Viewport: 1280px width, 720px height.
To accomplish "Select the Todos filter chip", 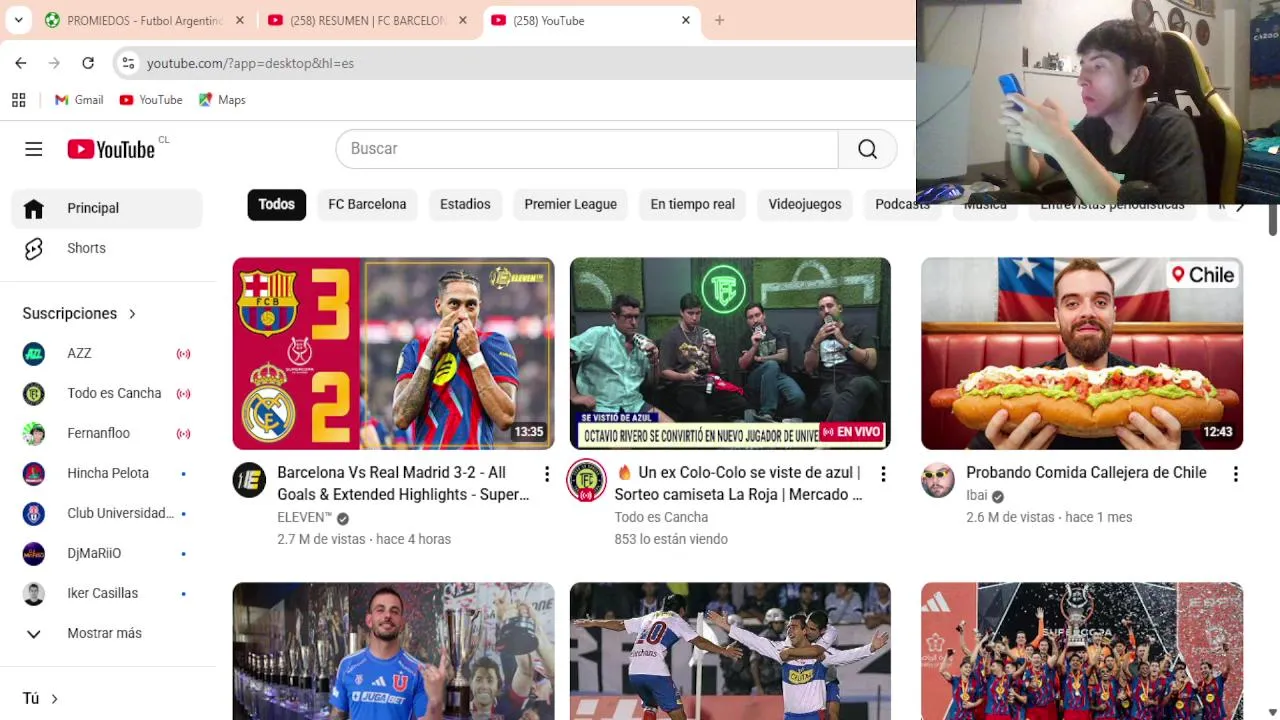I will (x=276, y=204).
